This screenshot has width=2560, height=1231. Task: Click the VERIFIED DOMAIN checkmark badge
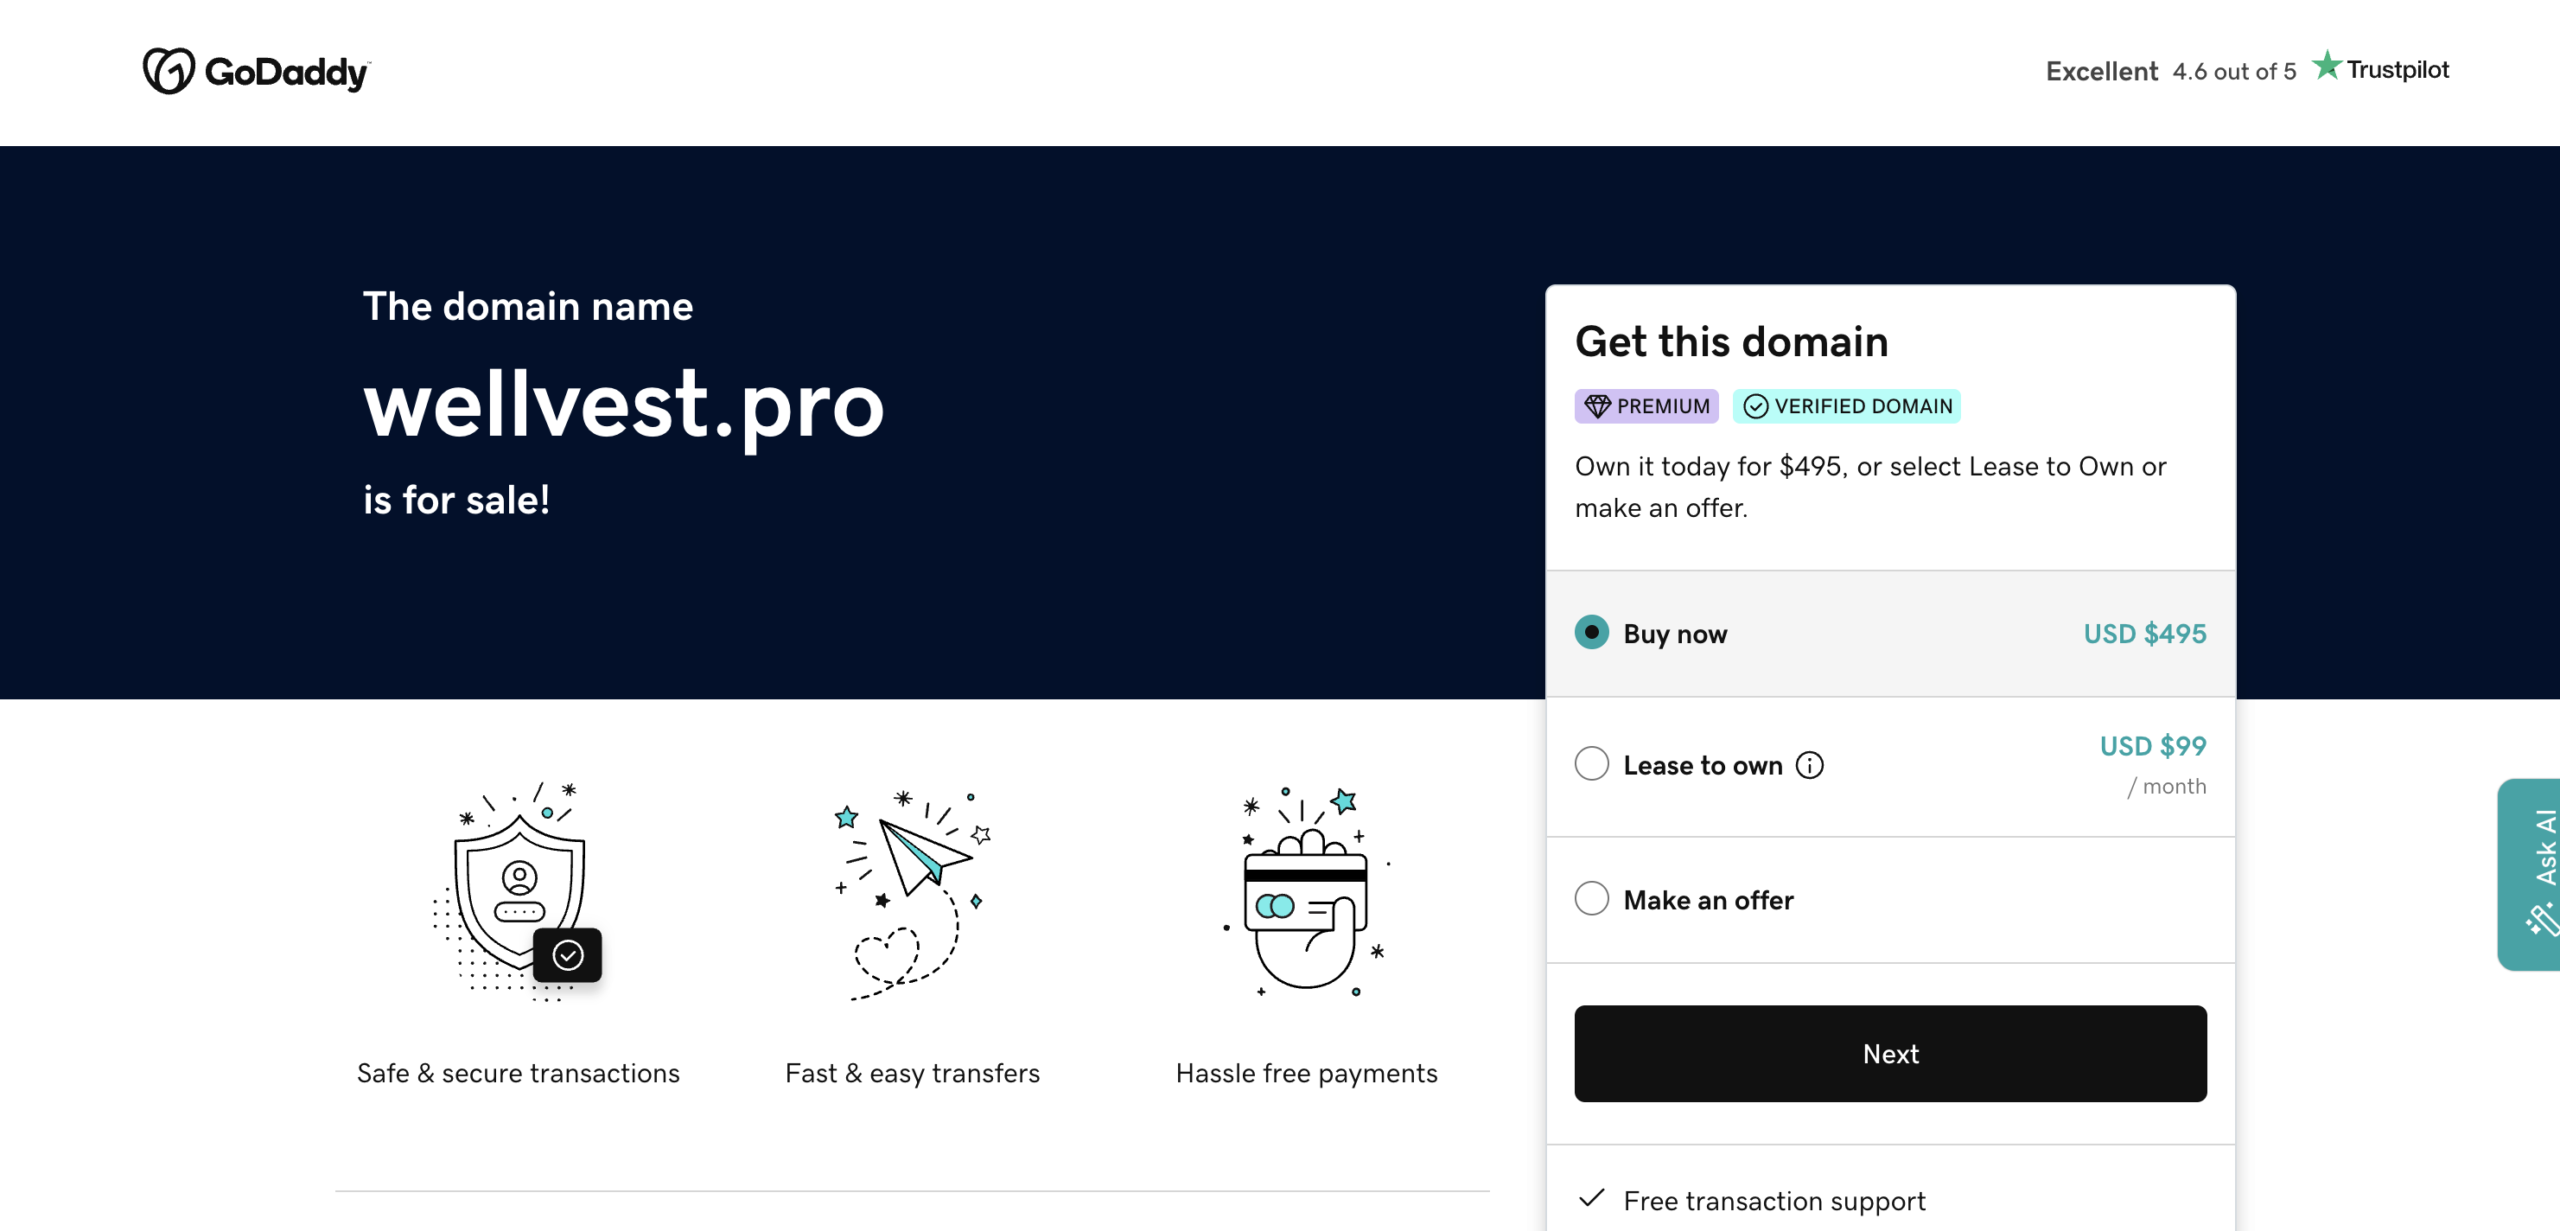click(x=1757, y=406)
